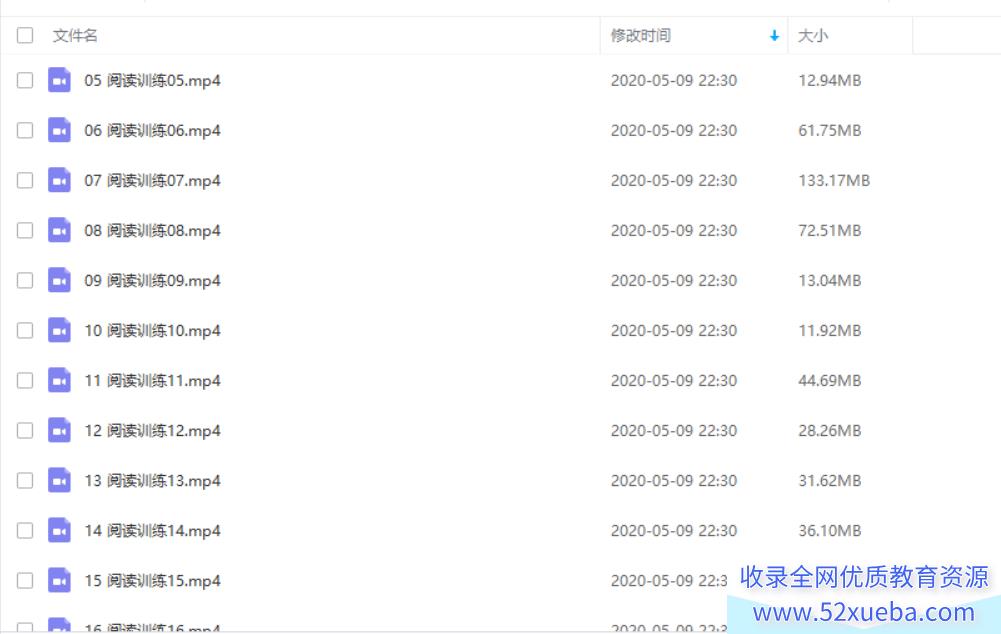The image size is (1001, 634).
Task: Click the video icon of 13 阅读训练13.mp4
Action: tap(59, 480)
